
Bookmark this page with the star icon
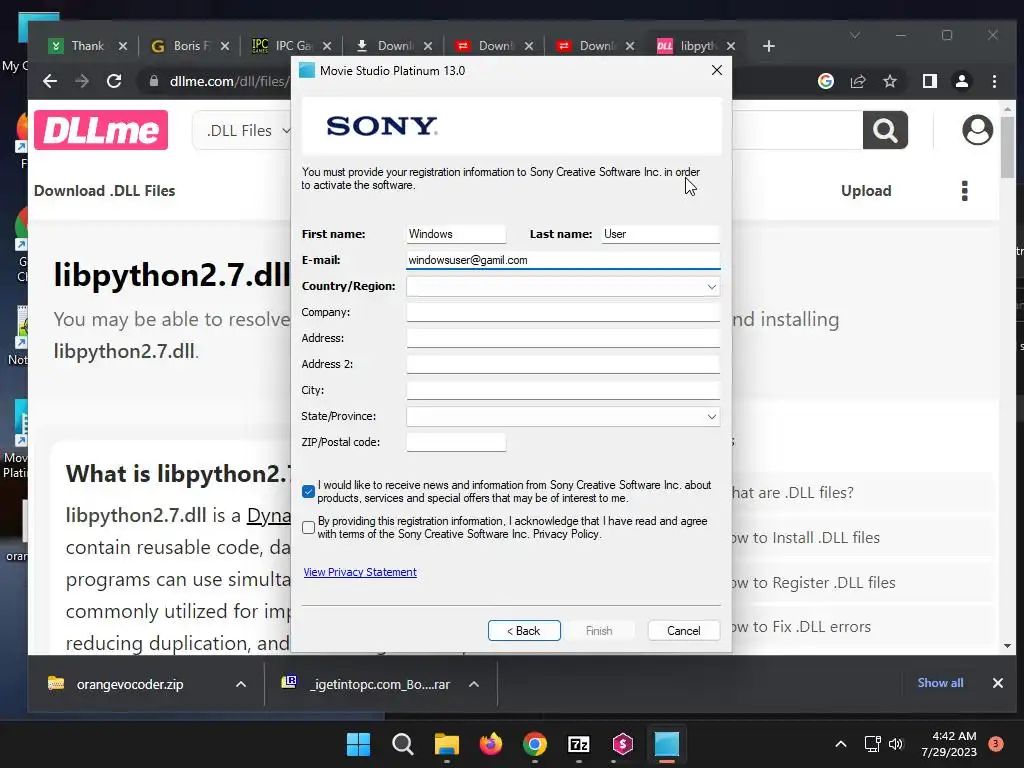tap(889, 81)
